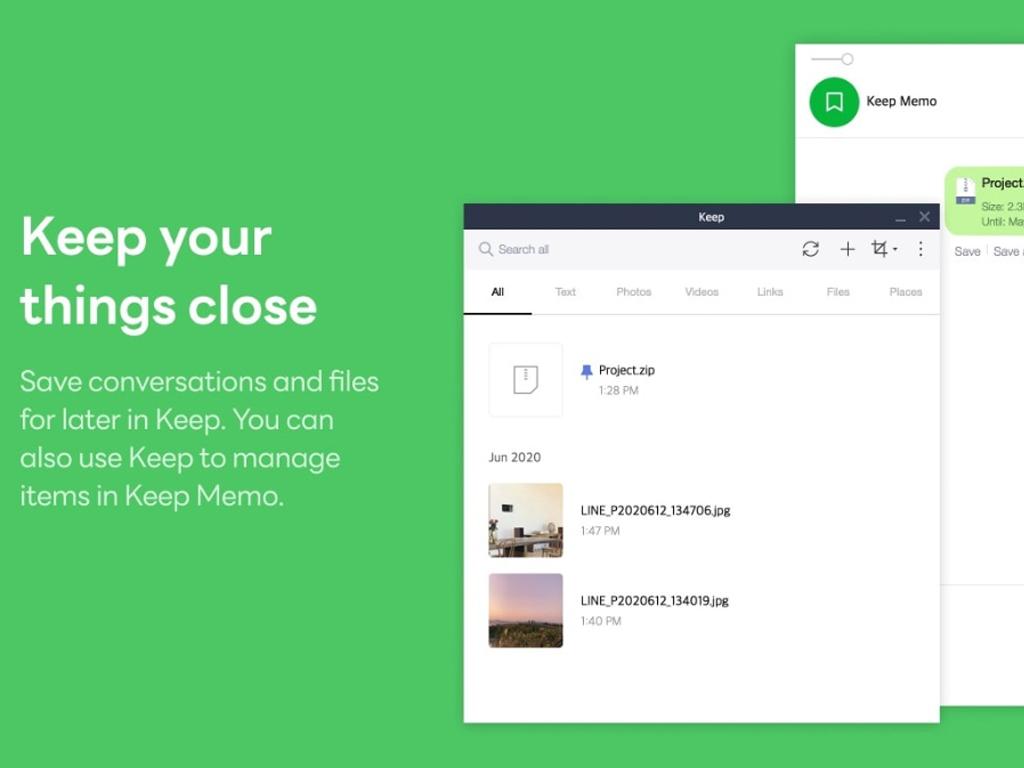Image resolution: width=1024 pixels, height=768 pixels.
Task: Add a new item with plus icon
Action: [847, 249]
